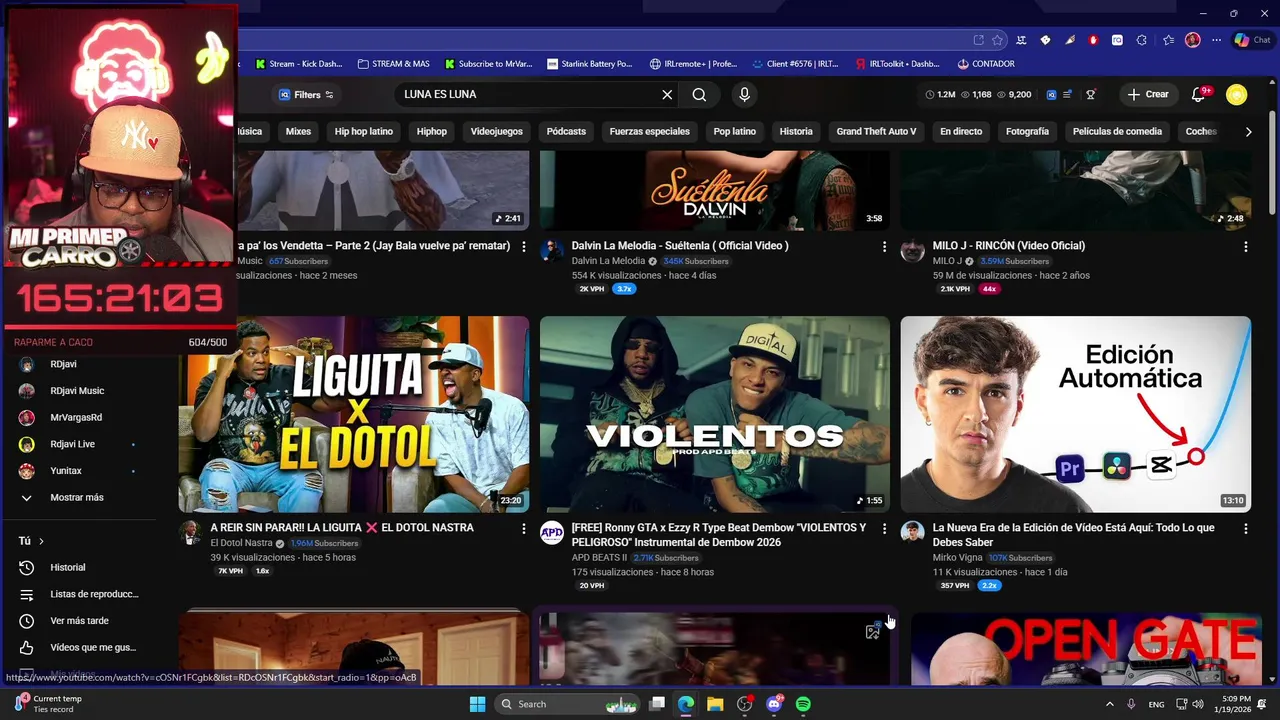The image size is (1280, 720).
Task: Open Mirko Vigna channel link
Action: pyautogui.click(x=956, y=557)
